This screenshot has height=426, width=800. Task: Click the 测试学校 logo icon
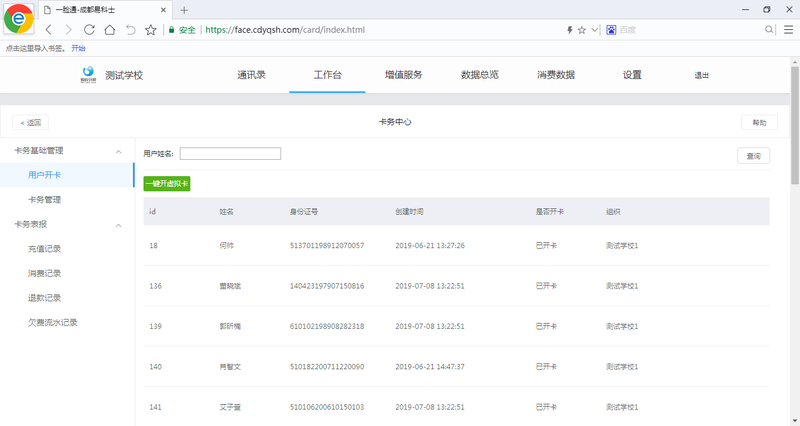tap(89, 75)
